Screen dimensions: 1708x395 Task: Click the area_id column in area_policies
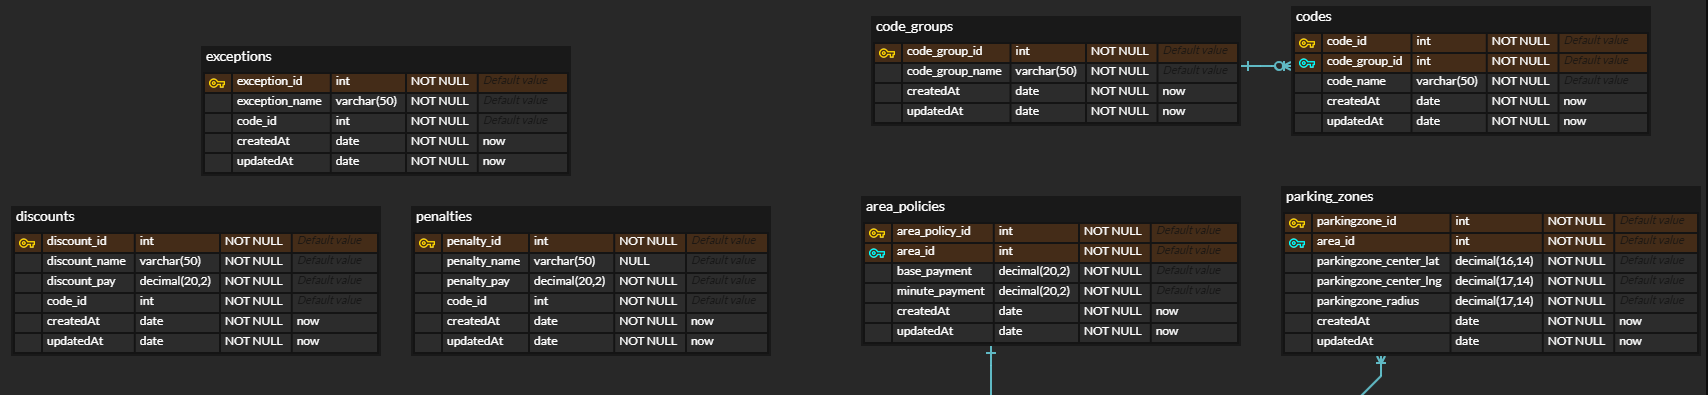(x=915, y=251)
